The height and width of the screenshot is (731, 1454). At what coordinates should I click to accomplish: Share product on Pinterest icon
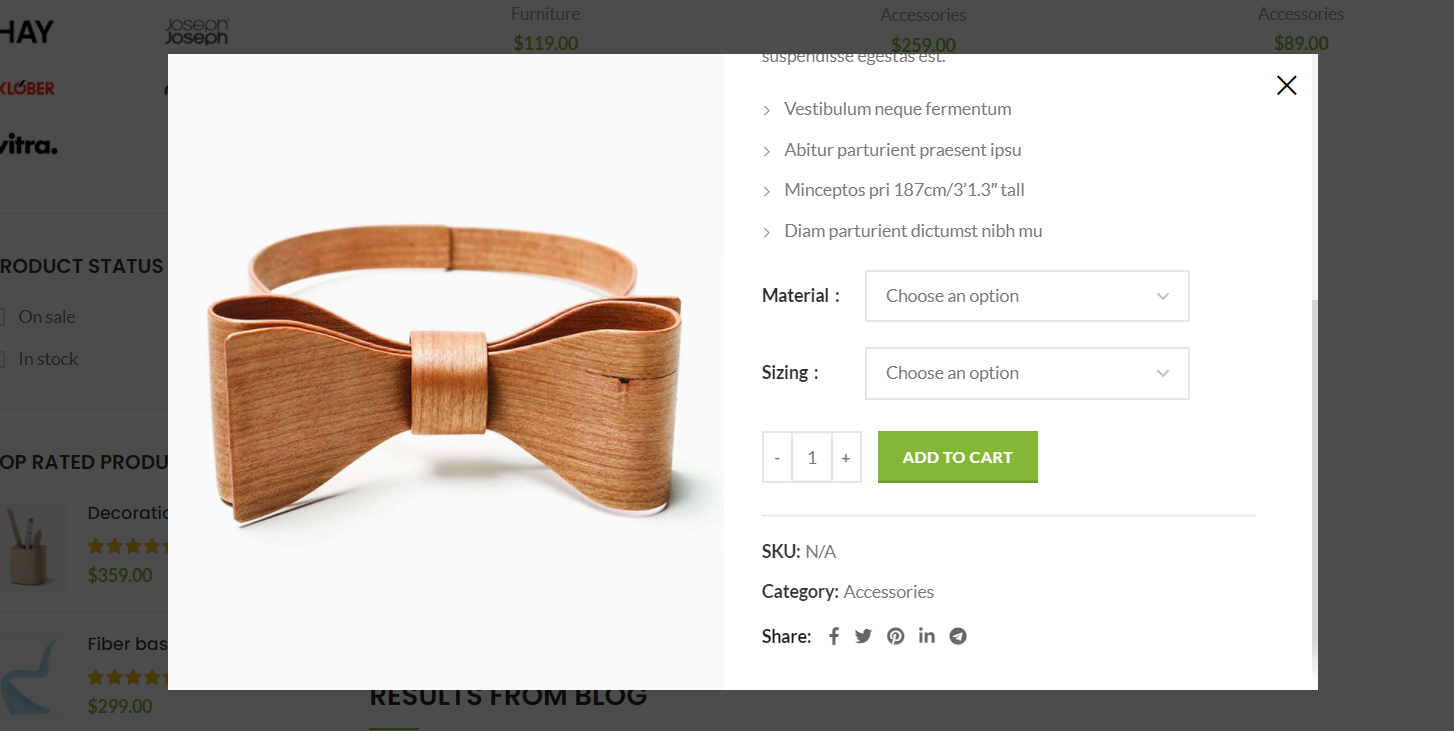tap(896, 636)
